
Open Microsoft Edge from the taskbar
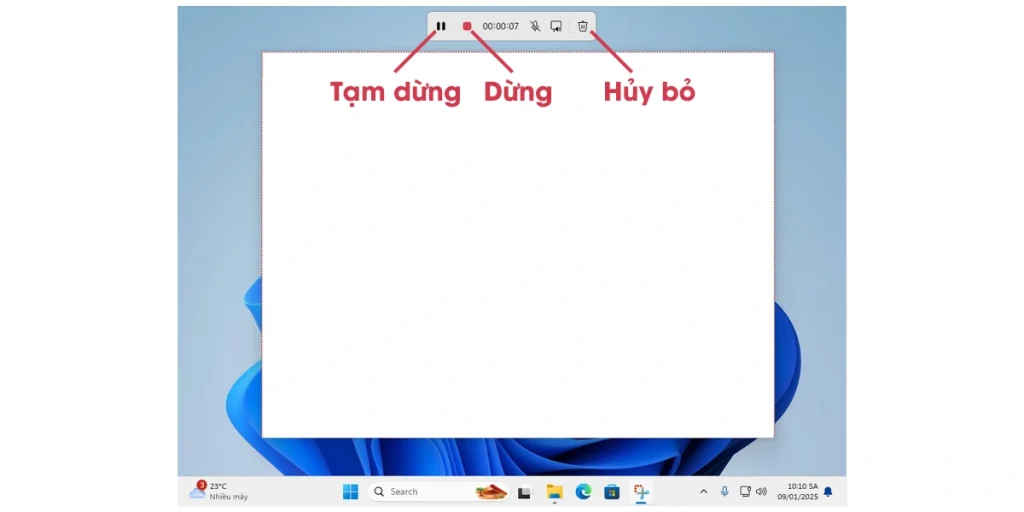(583, 492)
